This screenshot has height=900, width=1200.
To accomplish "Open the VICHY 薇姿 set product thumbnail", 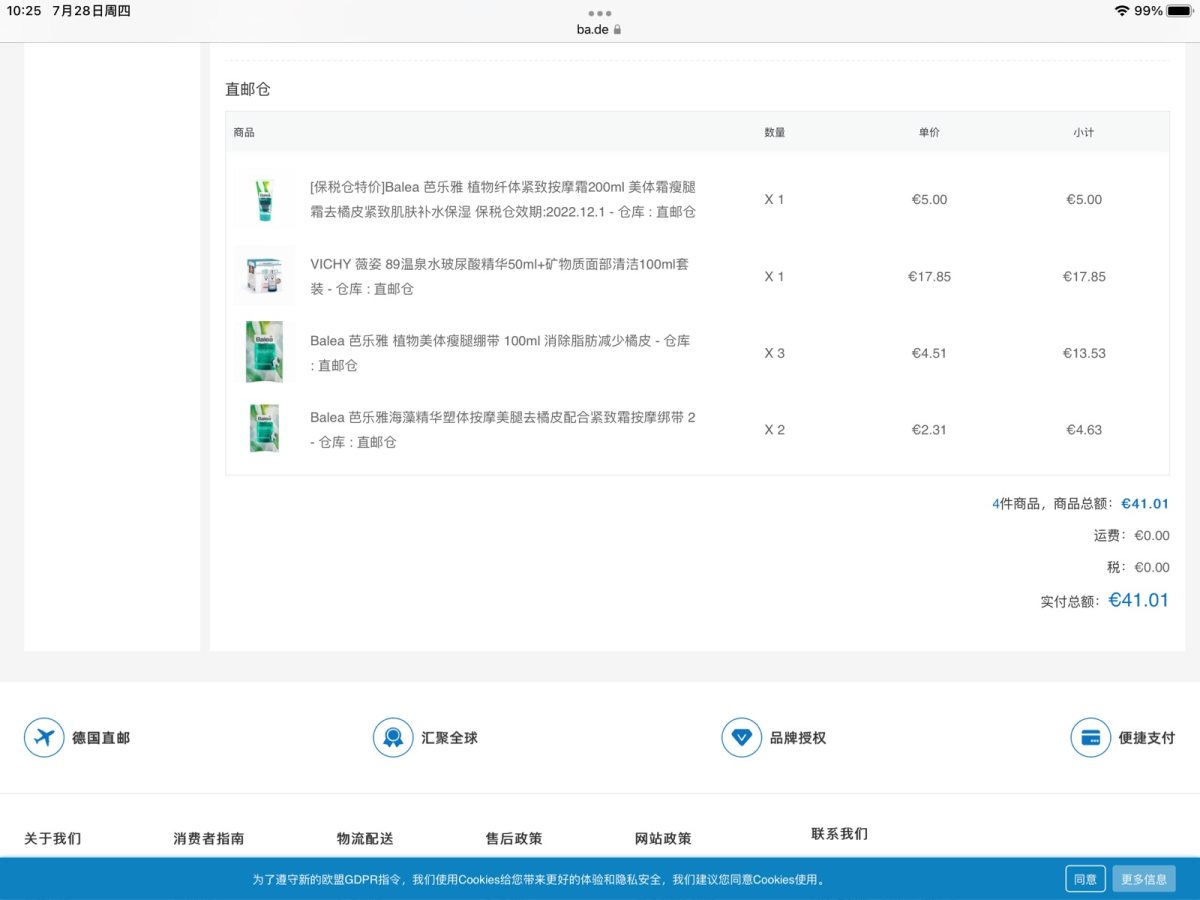I will click(x=264, y=276).
